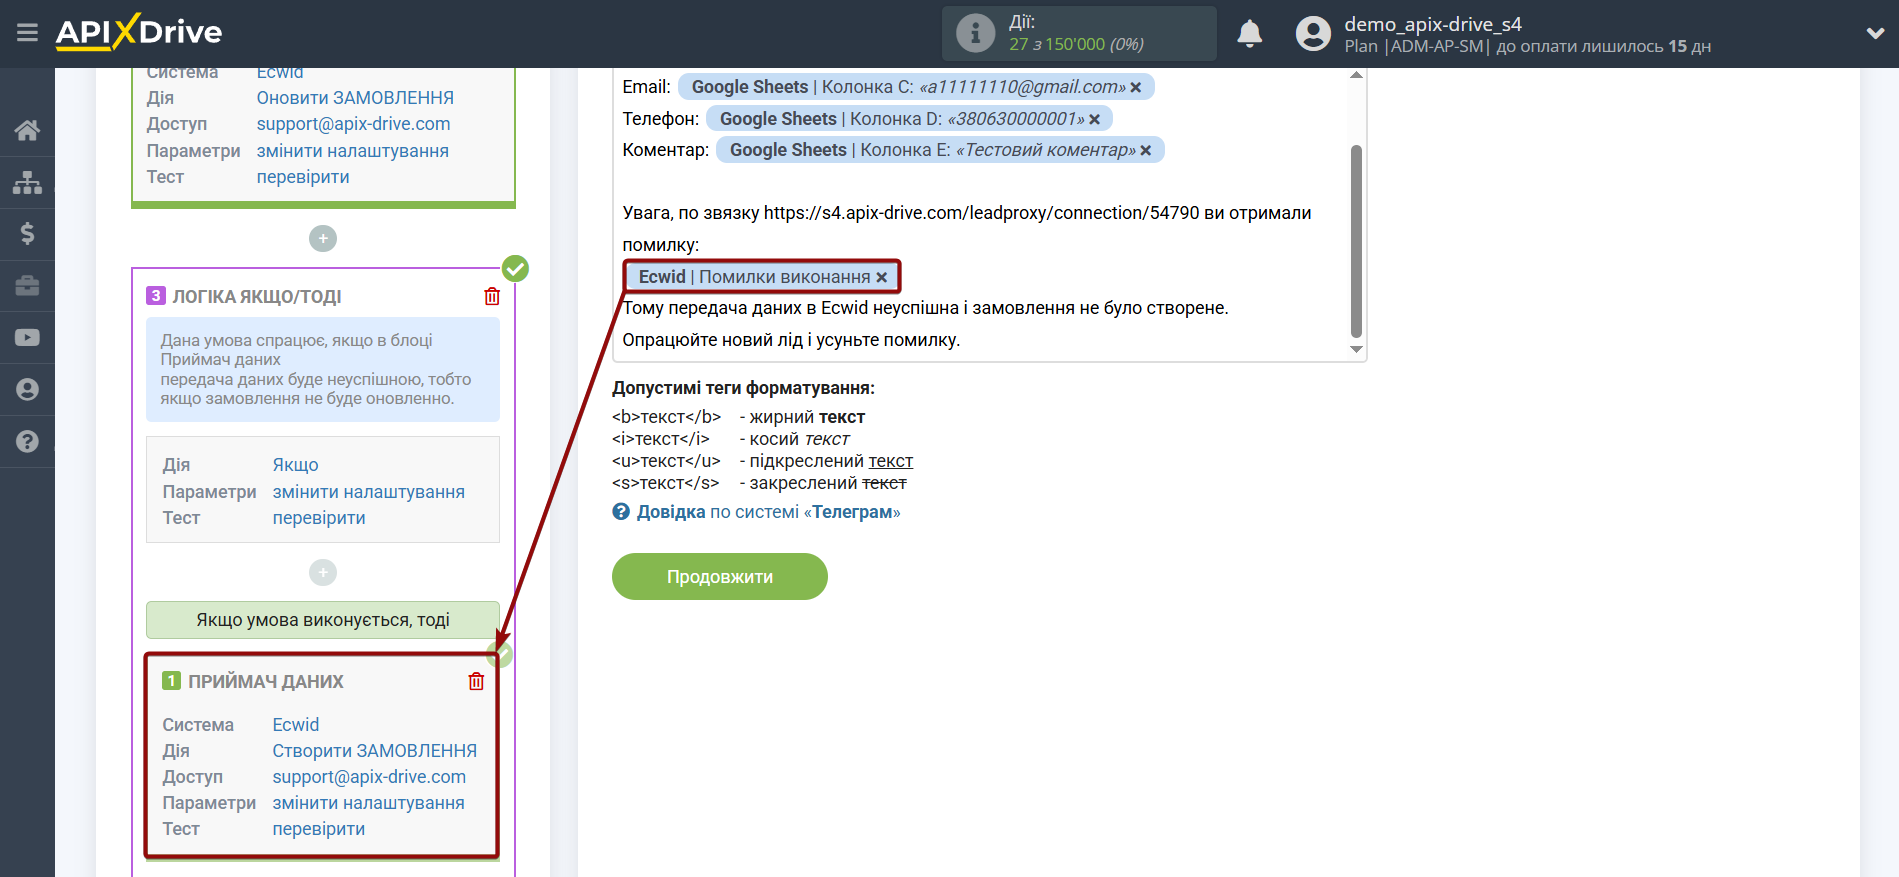
Task: Open Ecwid system link in ПРИЙМАЧ ДАНИХ
Action: pyautogui.click(x=296, y=725)
